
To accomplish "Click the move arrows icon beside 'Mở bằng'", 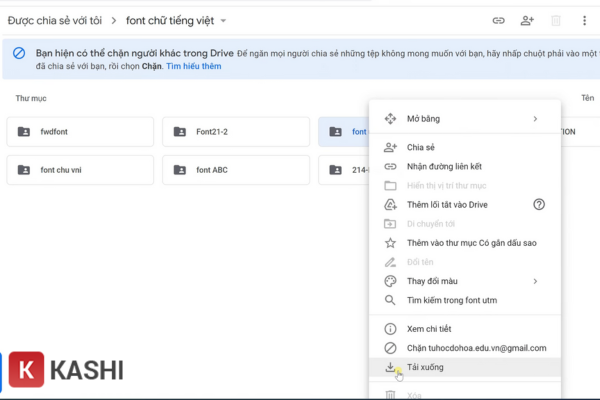I will (390, 119).
